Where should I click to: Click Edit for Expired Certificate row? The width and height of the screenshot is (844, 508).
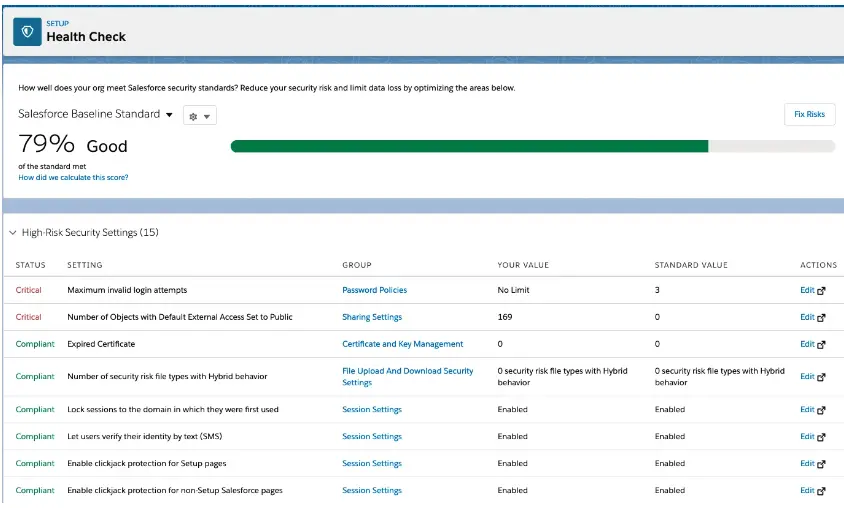point(807,344)
